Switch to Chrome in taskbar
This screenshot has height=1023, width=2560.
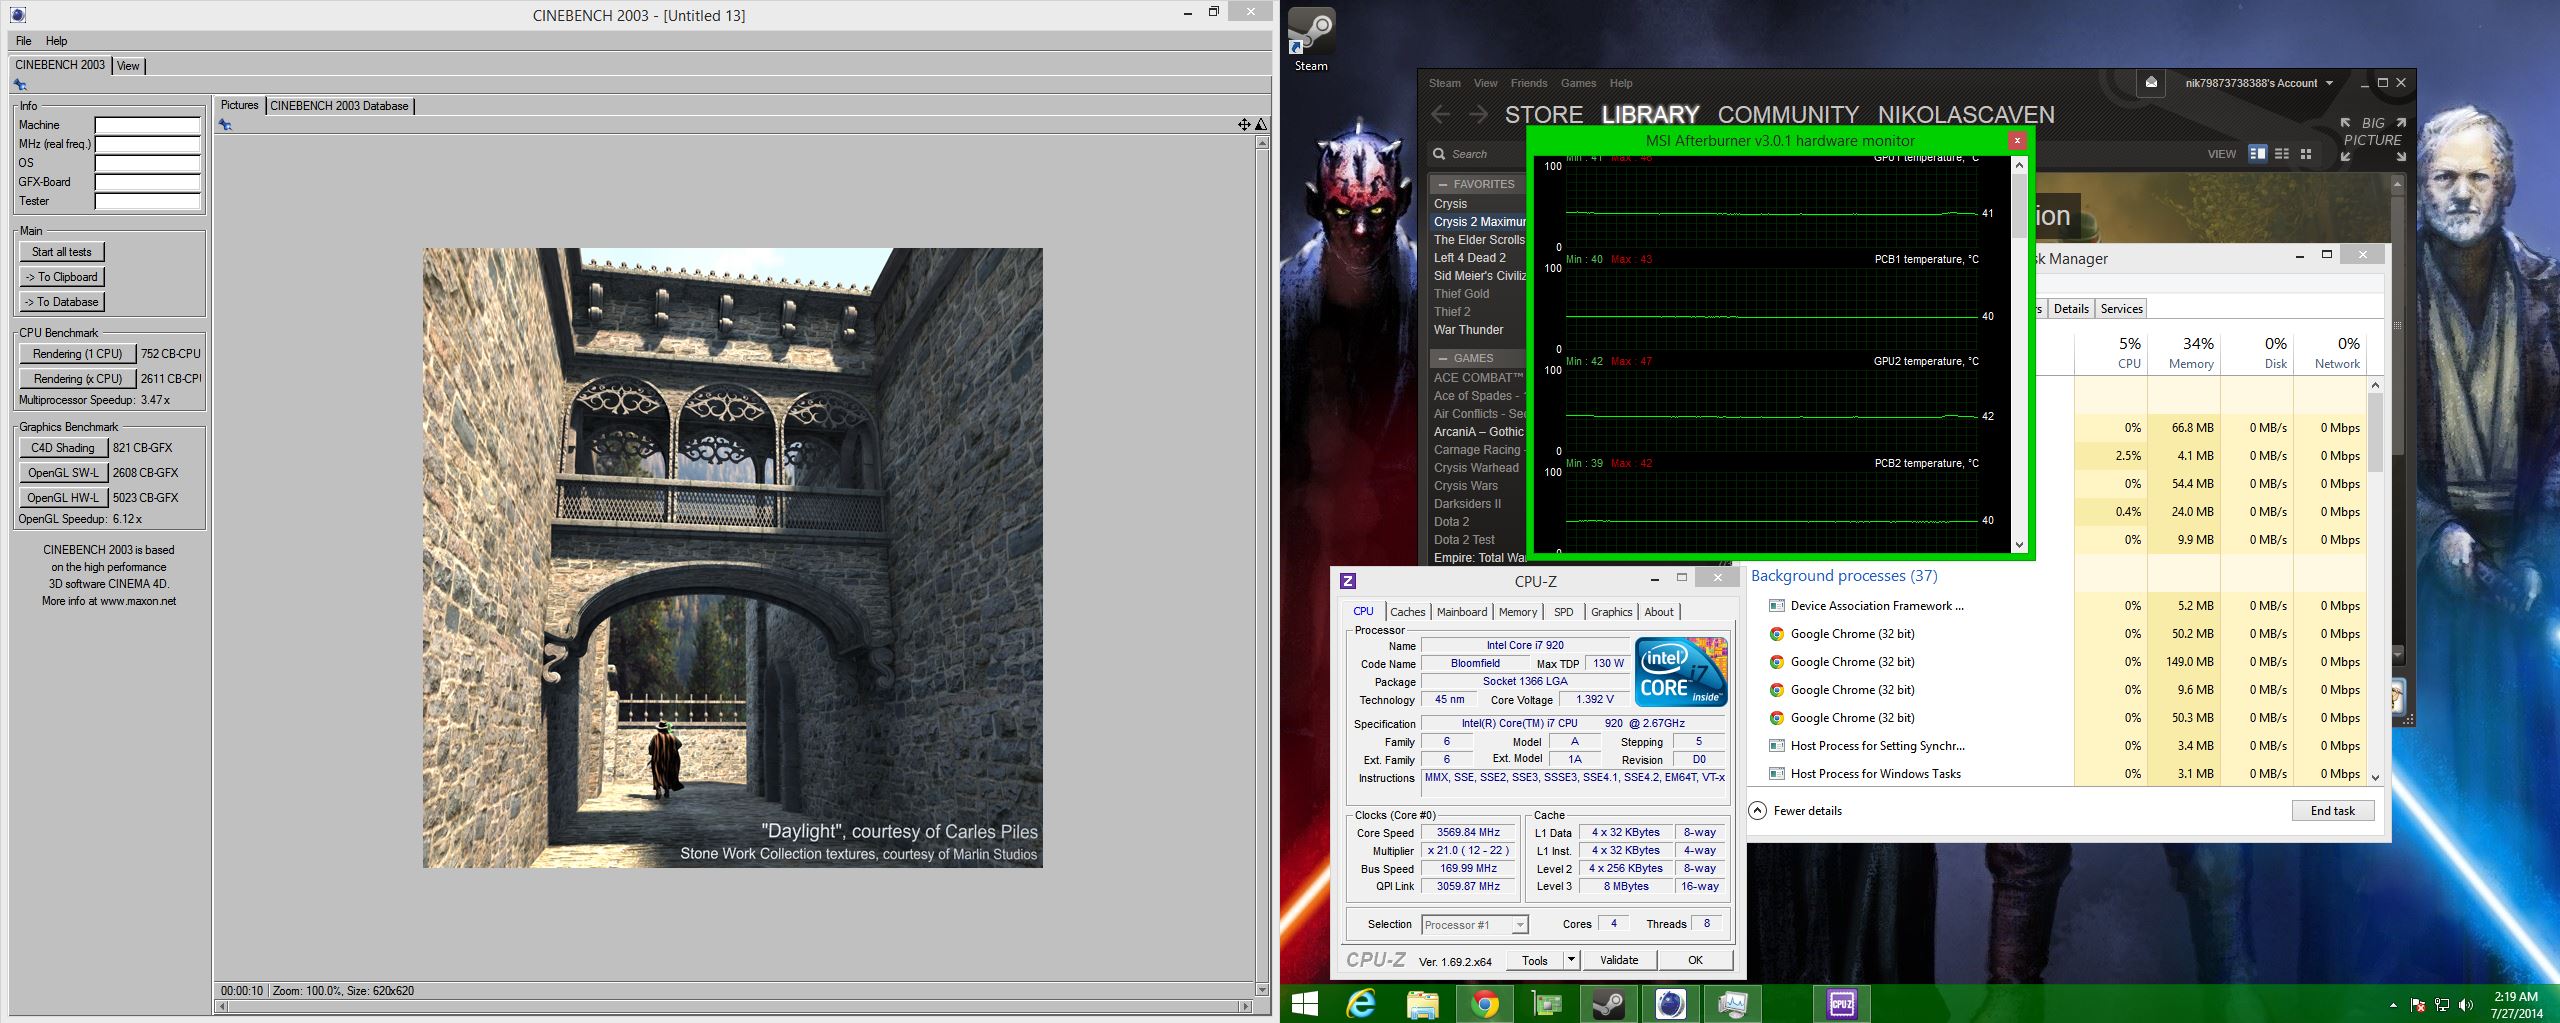pos(1484,1003)
